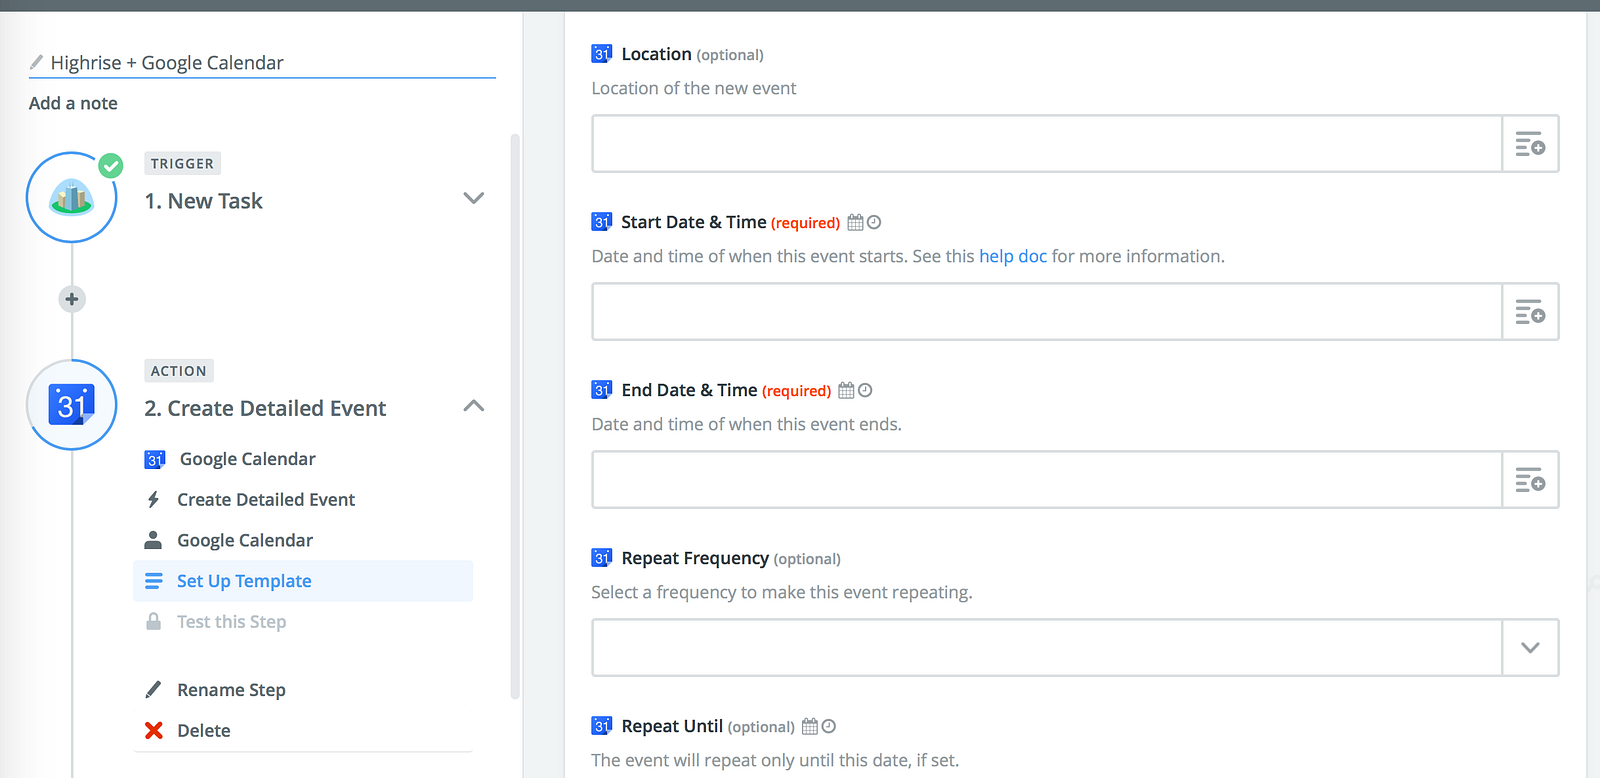This screenshot has width=1600, height=778.
Task: Click the left sidebar scrollbar
Action: coord(516,416)
